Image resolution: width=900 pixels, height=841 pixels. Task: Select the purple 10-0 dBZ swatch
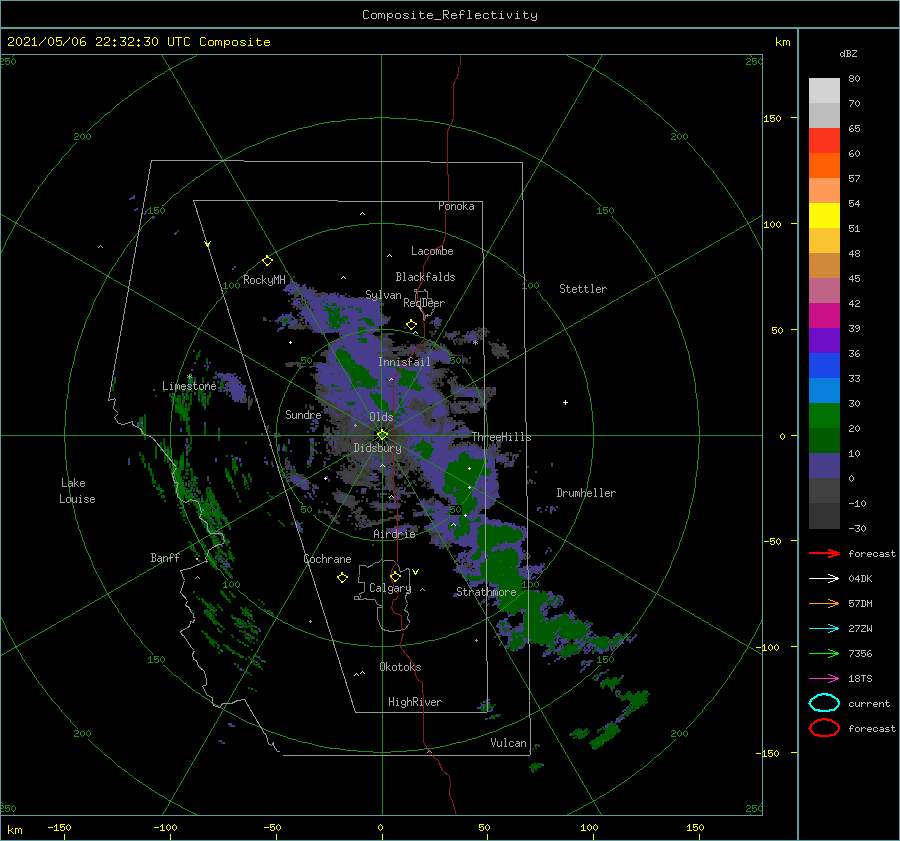click(824, 466)
